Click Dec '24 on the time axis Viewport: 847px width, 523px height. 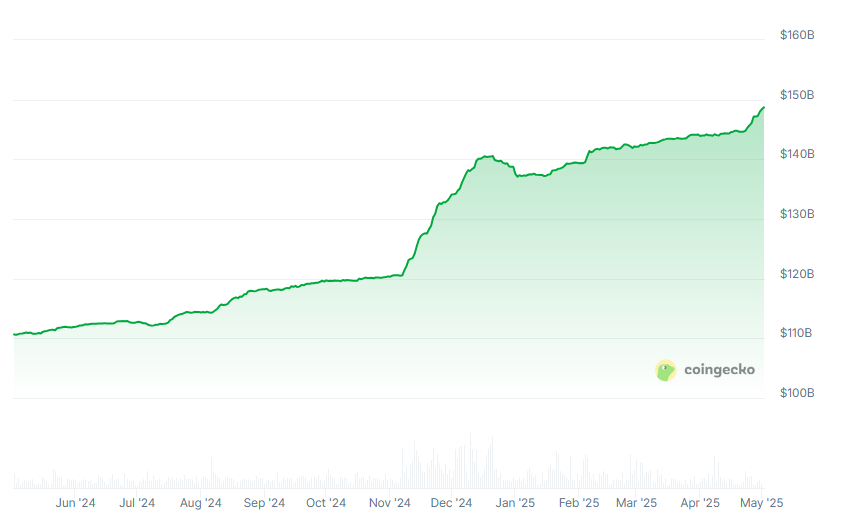pyautogui.click(x=452, y=503)
